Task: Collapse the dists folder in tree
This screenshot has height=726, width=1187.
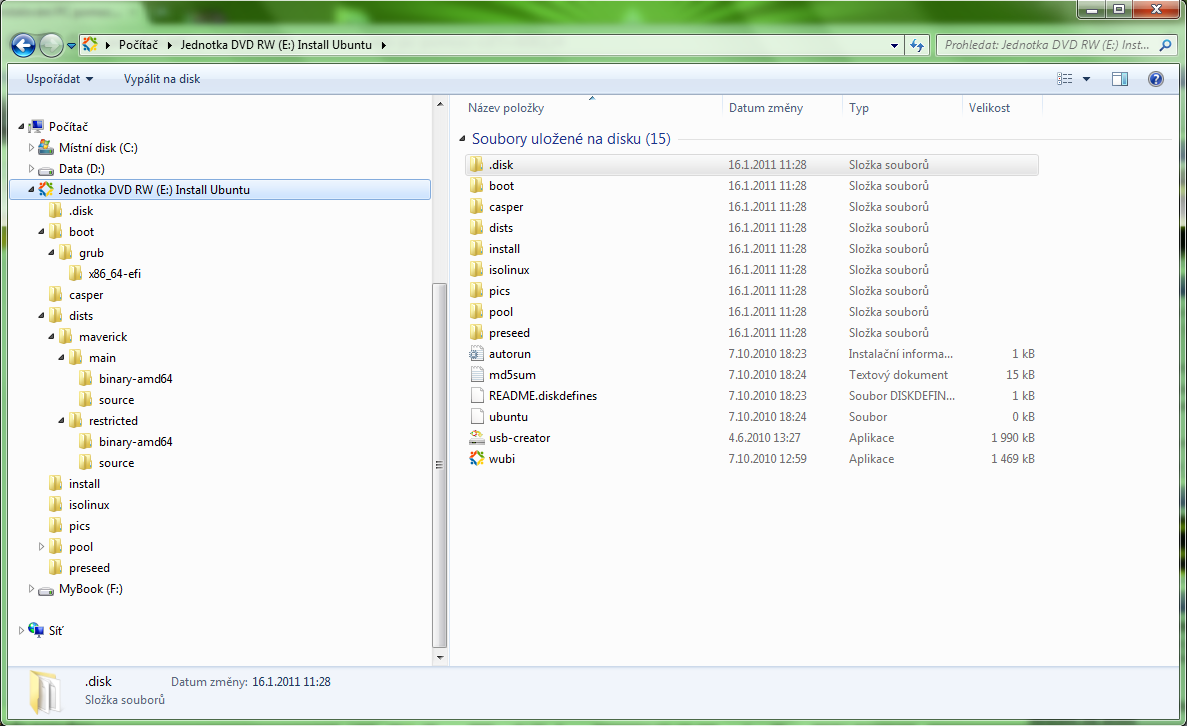Action: tap(42, 316)
